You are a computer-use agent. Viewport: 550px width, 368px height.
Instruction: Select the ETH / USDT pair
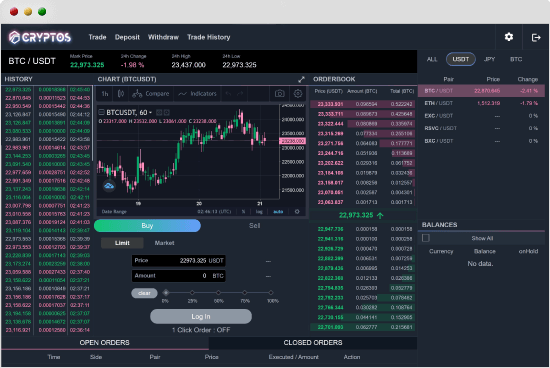point(481,103)
